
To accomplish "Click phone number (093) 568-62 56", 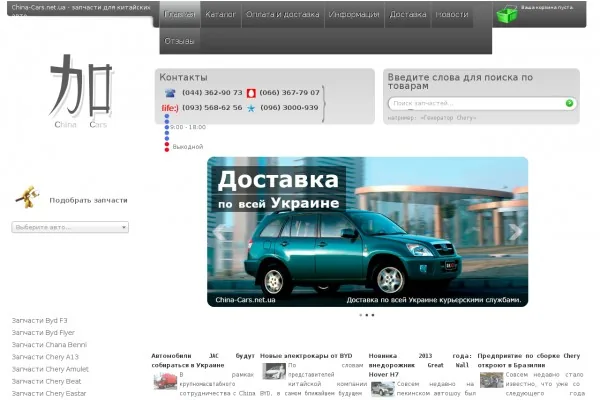I will click(x=212, y=108).
